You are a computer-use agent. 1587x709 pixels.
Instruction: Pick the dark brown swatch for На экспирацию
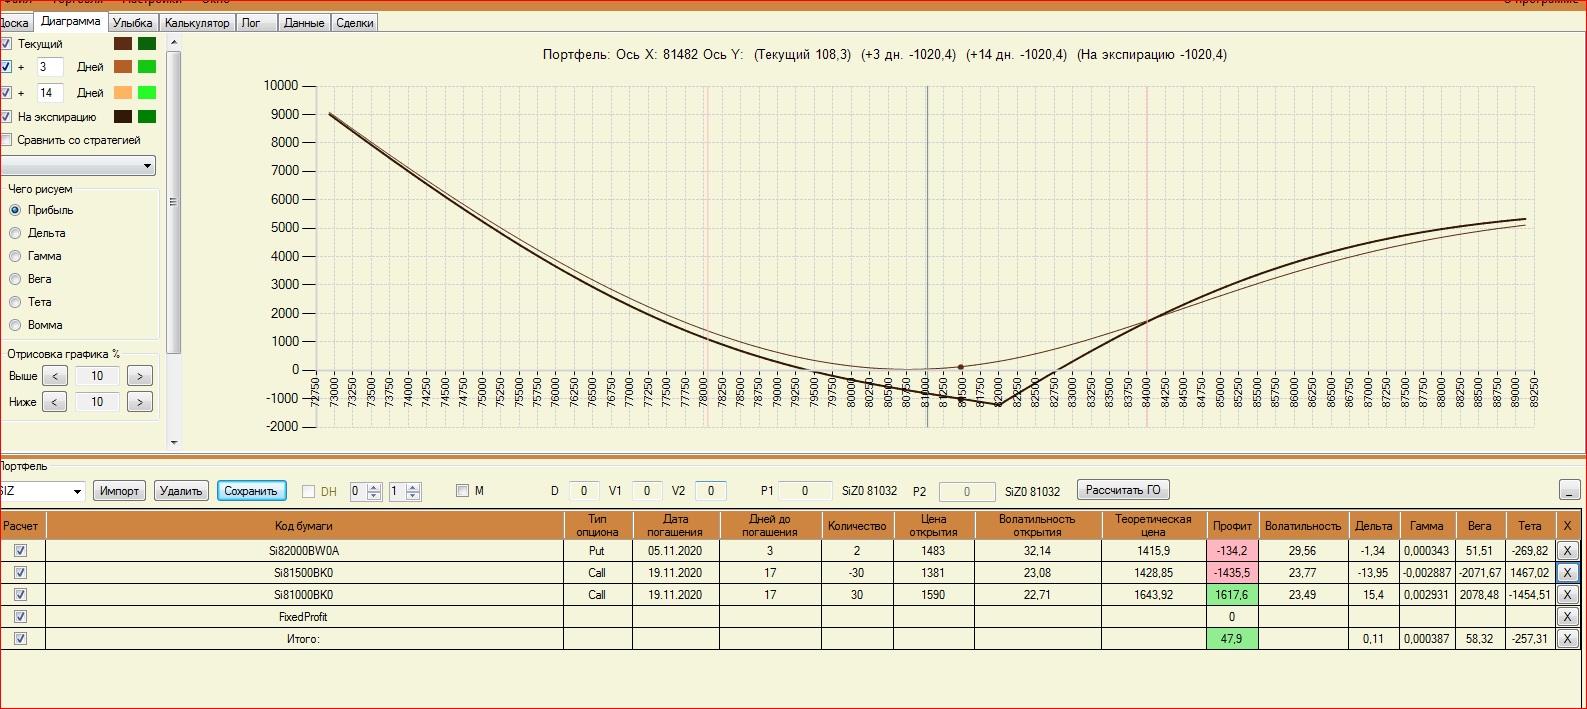[x=123, y=117]
